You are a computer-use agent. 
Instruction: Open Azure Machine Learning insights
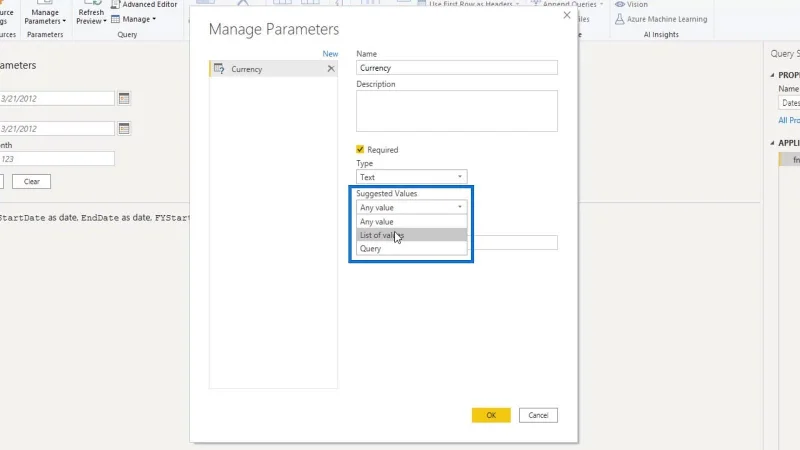click(661, 19)
